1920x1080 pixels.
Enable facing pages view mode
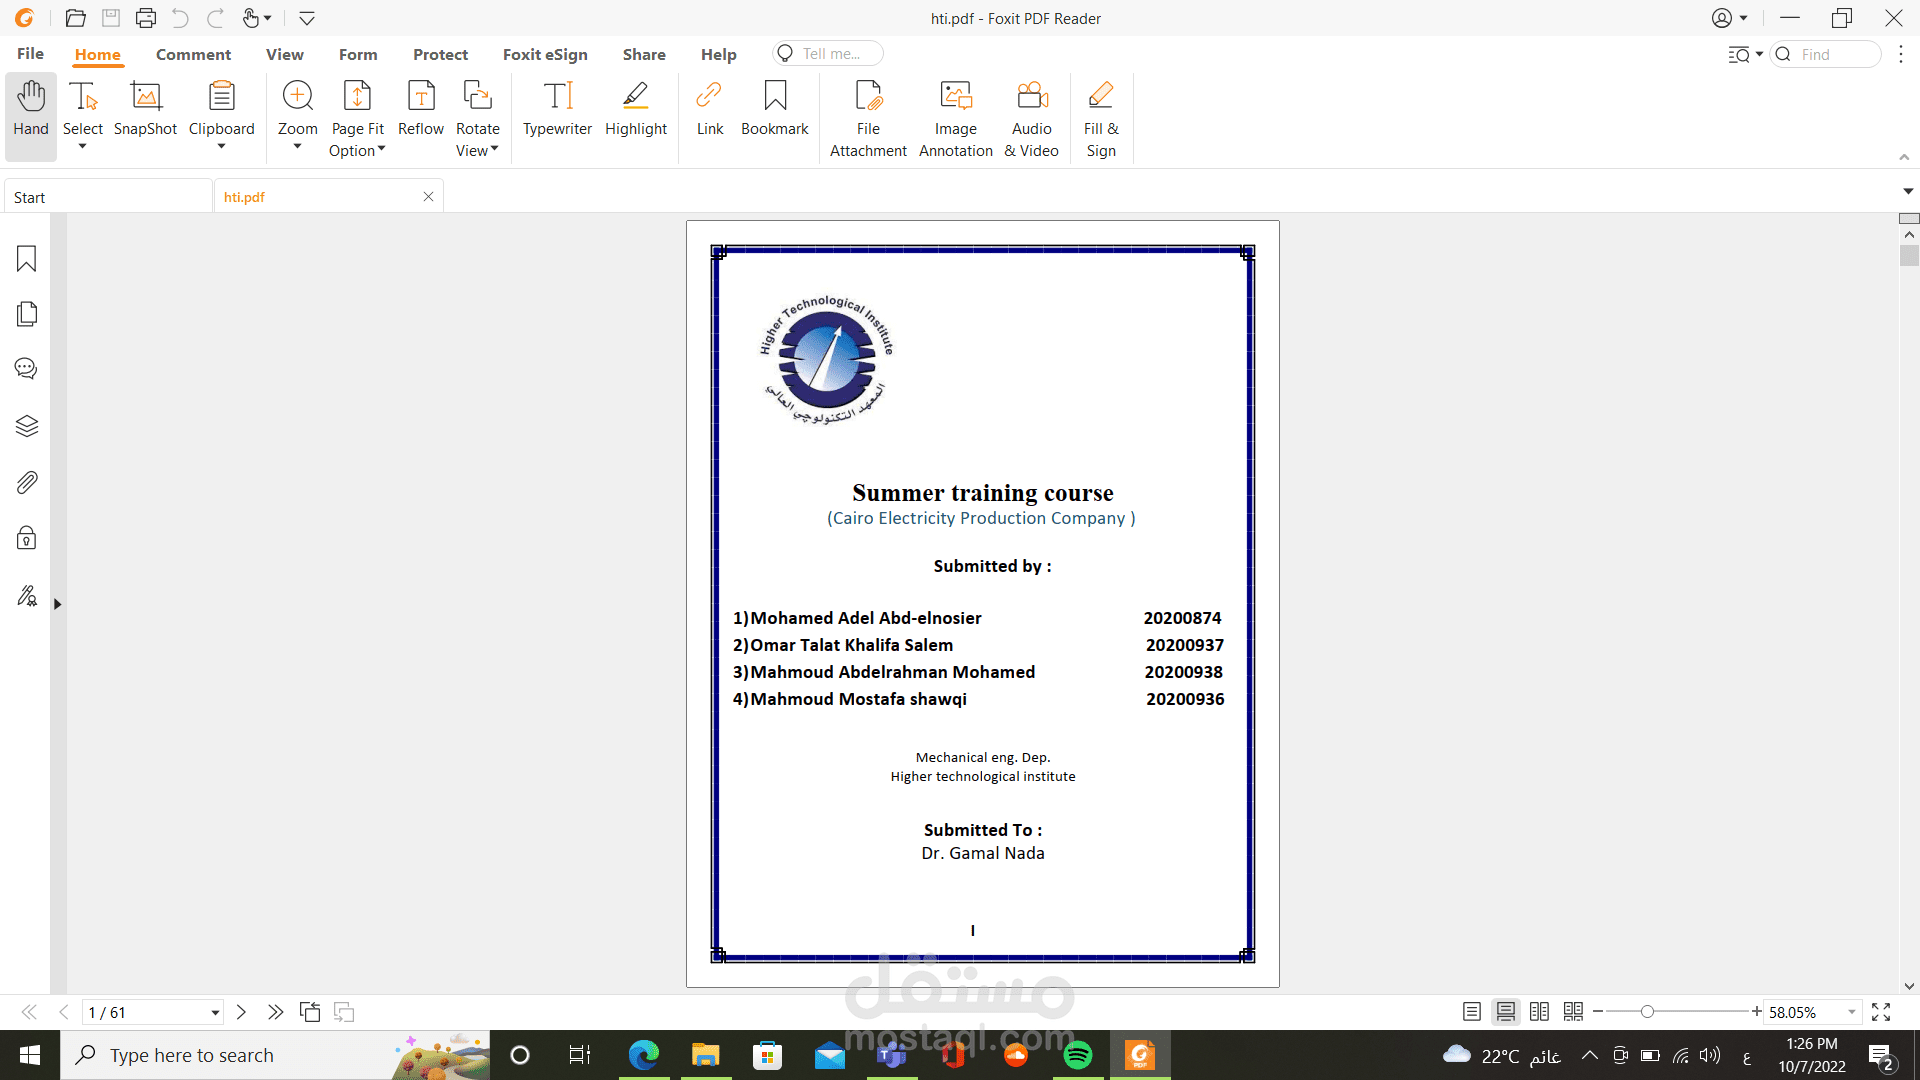click(x=1539, y=1012)
